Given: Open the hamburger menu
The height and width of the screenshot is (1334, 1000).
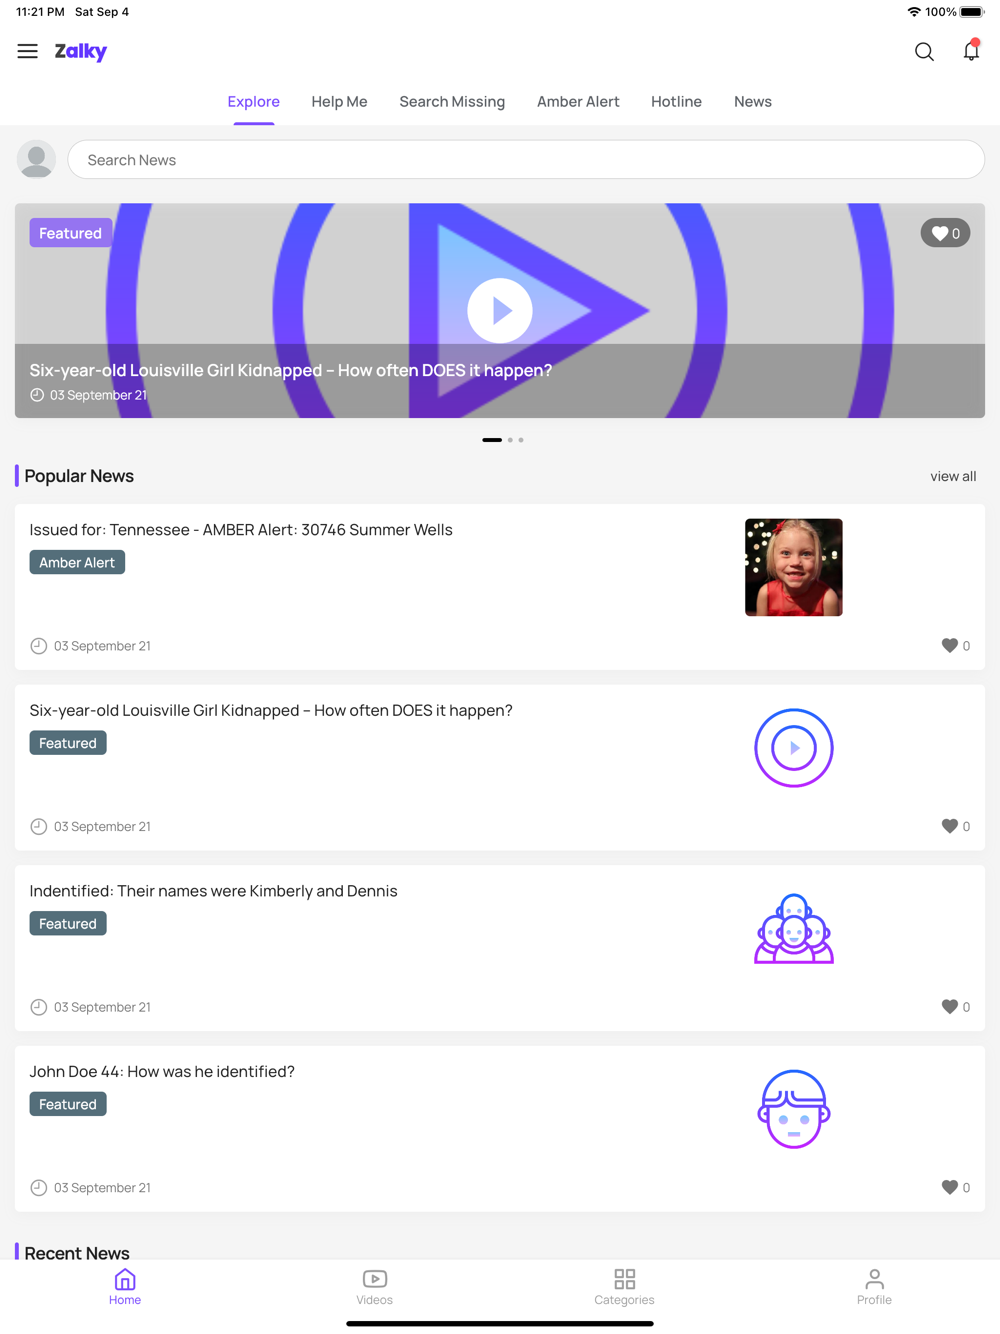Looking at the screenshot, I should coord(27,51).
